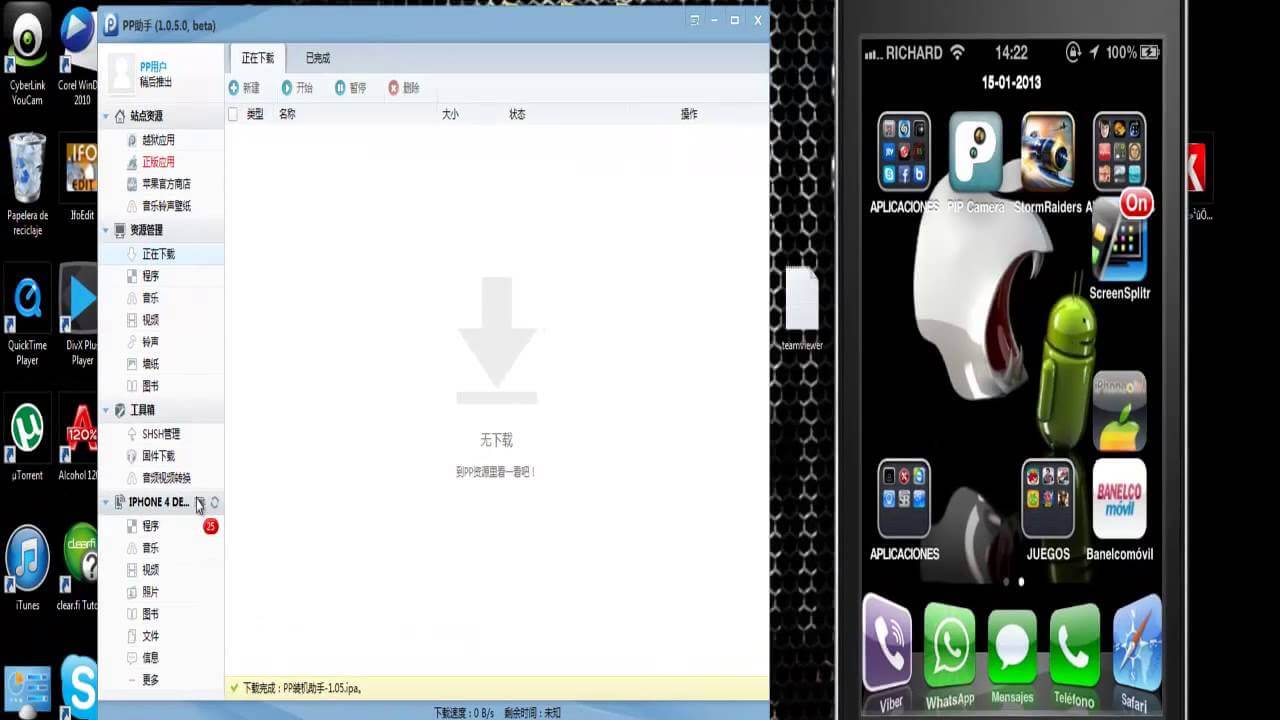Collapse the 资源管理 section
This screenshot has height=720, width=1280.
pyautogui.click(x=105, y=230)
